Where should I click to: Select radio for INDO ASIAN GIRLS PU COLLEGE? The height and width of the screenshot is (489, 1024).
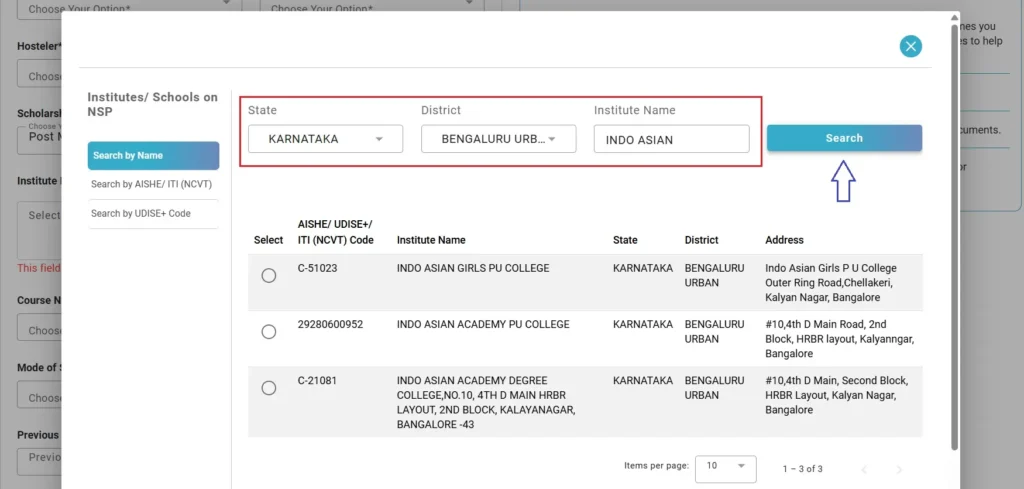coord(268,276)
